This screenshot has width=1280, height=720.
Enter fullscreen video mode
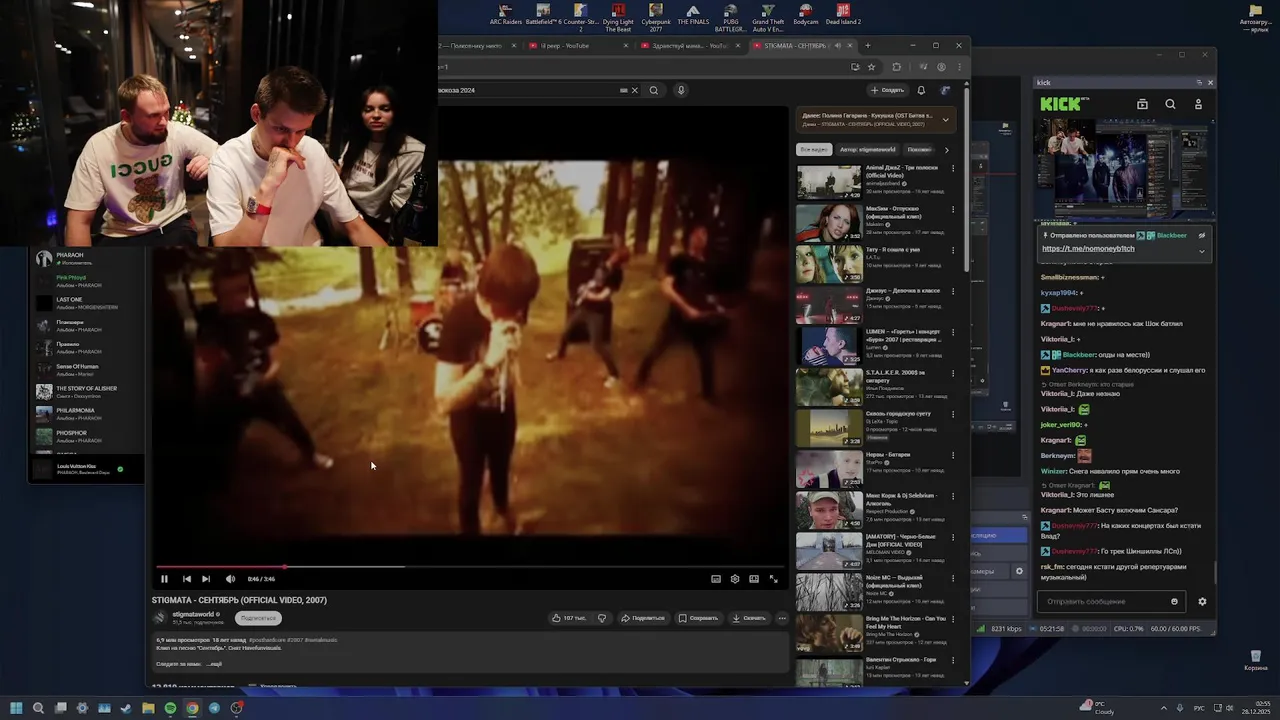tap(773, 579)
